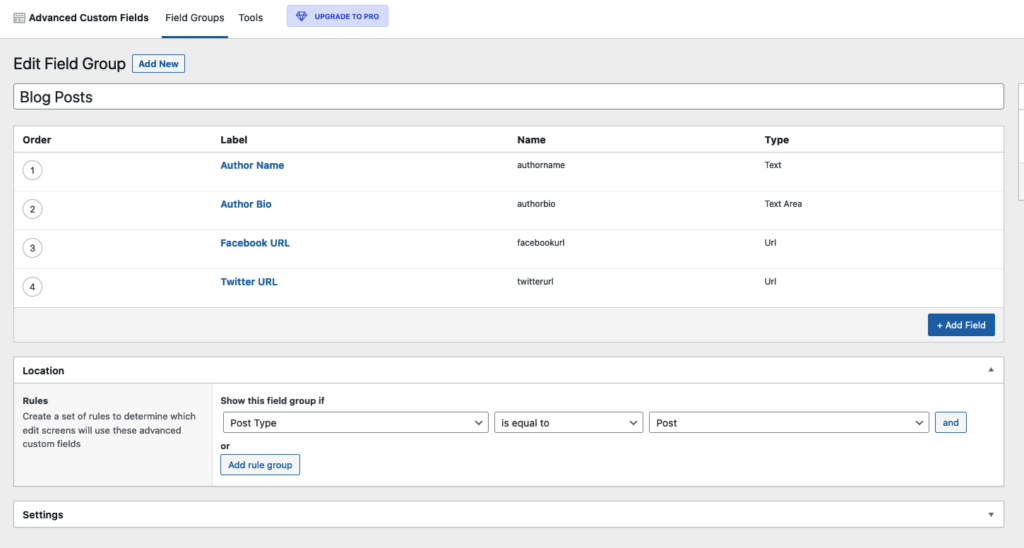This screenshot has height=548, width=1024.
Task: Click order handle number 2
Action: tap(33, 209)
